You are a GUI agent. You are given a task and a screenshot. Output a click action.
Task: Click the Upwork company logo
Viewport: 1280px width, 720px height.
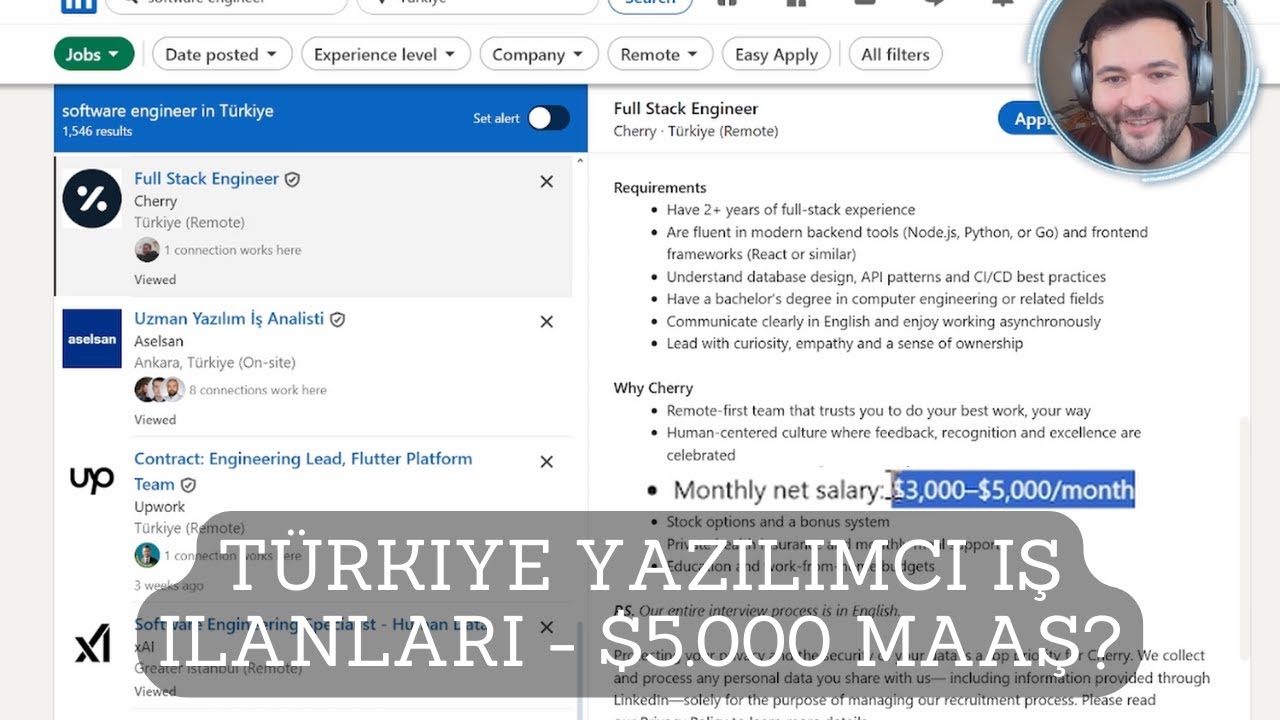[92, 479]
